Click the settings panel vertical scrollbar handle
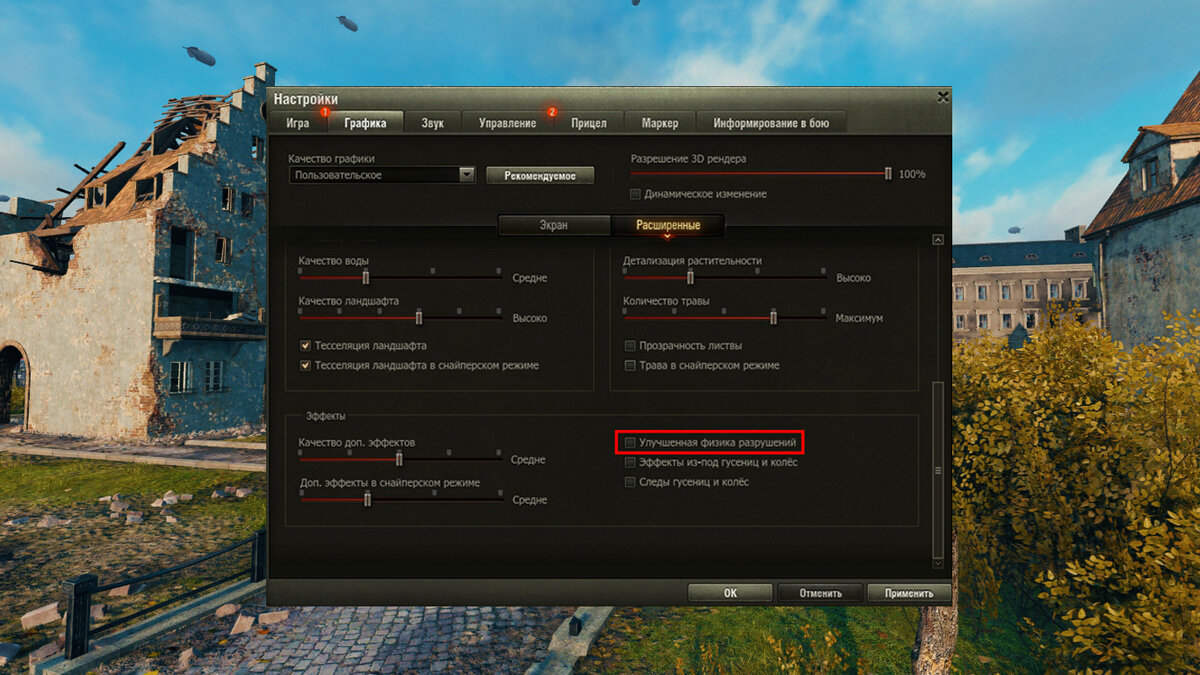 point(938,470)
